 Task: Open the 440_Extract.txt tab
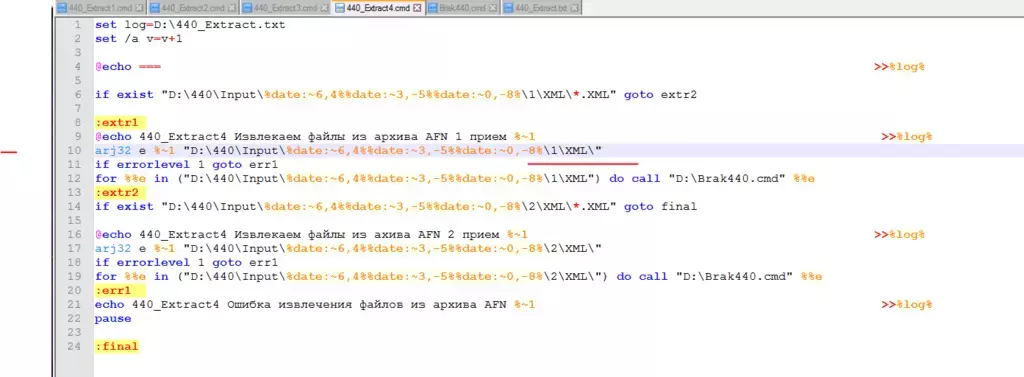(x=543, y=8)
